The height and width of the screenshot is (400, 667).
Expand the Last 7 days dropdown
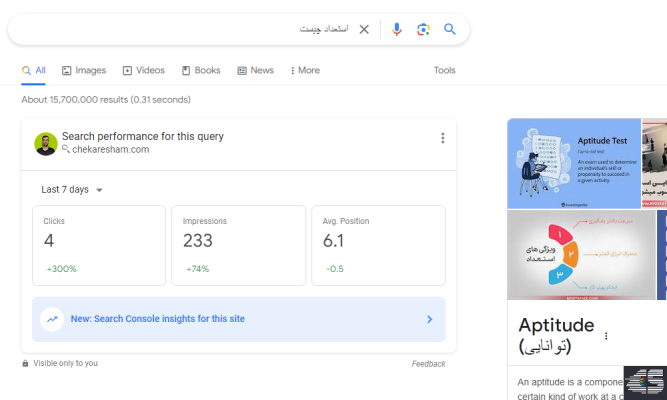pyautogui.click(x=72, y=189)
